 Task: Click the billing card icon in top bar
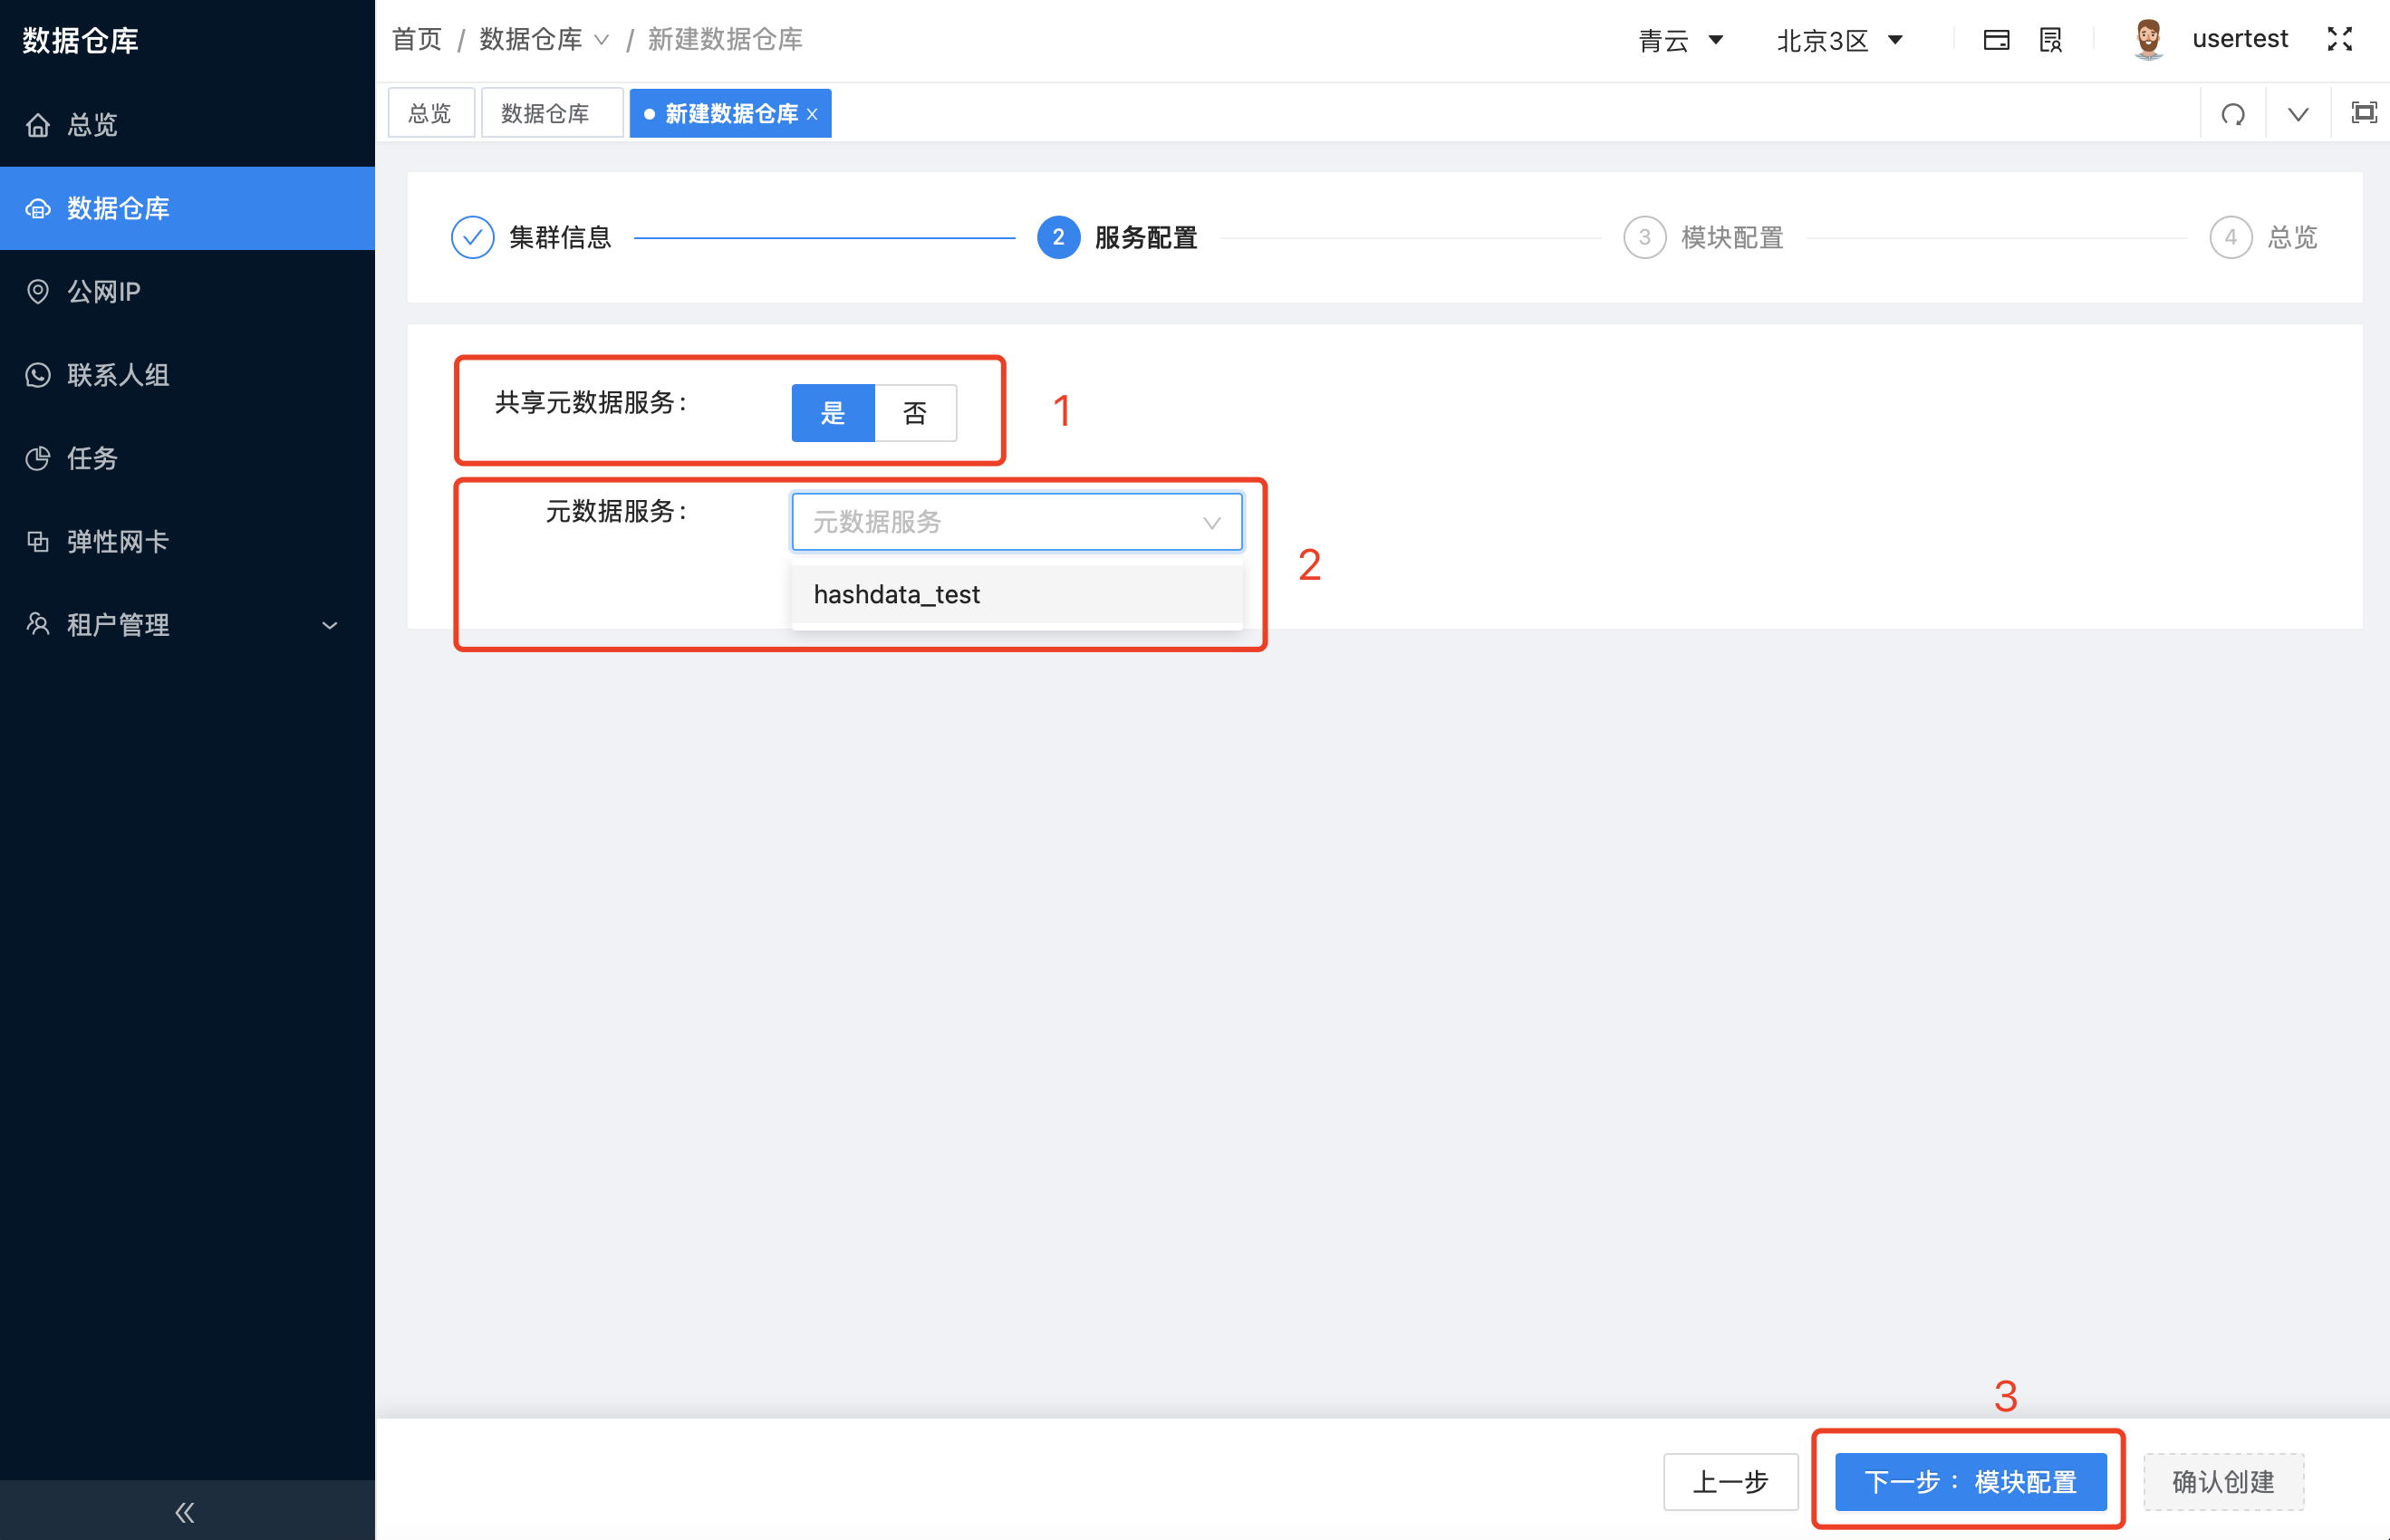1996,39
